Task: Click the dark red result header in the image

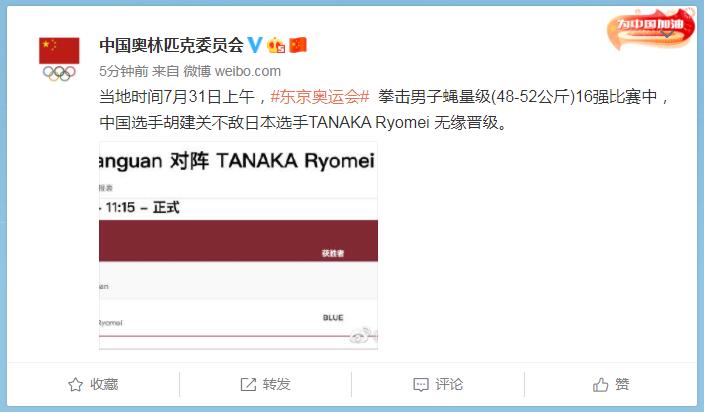Action: pyautogui.click(x=238, y=241)
